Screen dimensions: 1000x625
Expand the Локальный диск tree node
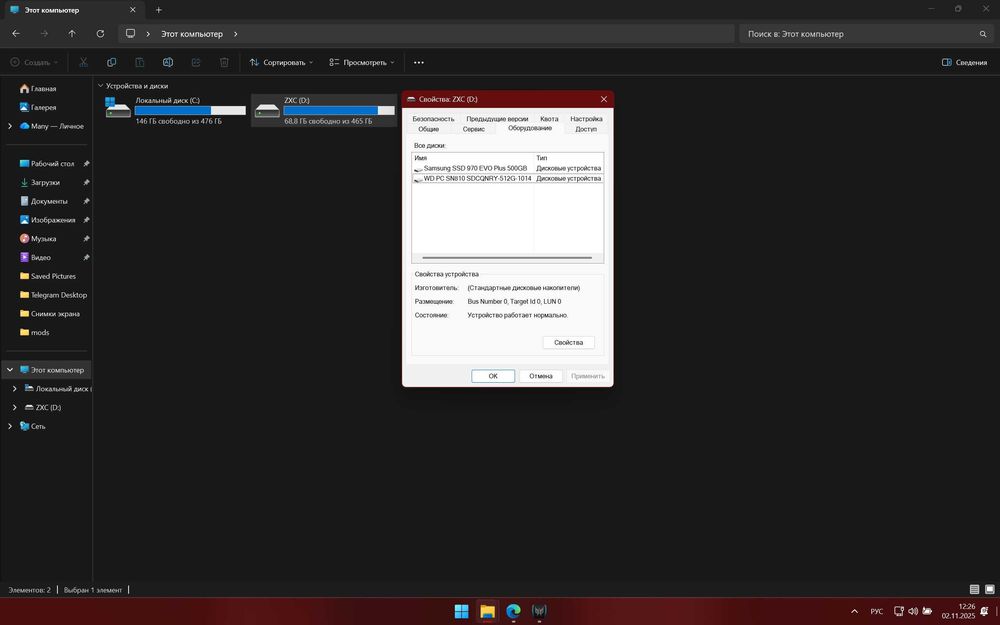(15, 389)
